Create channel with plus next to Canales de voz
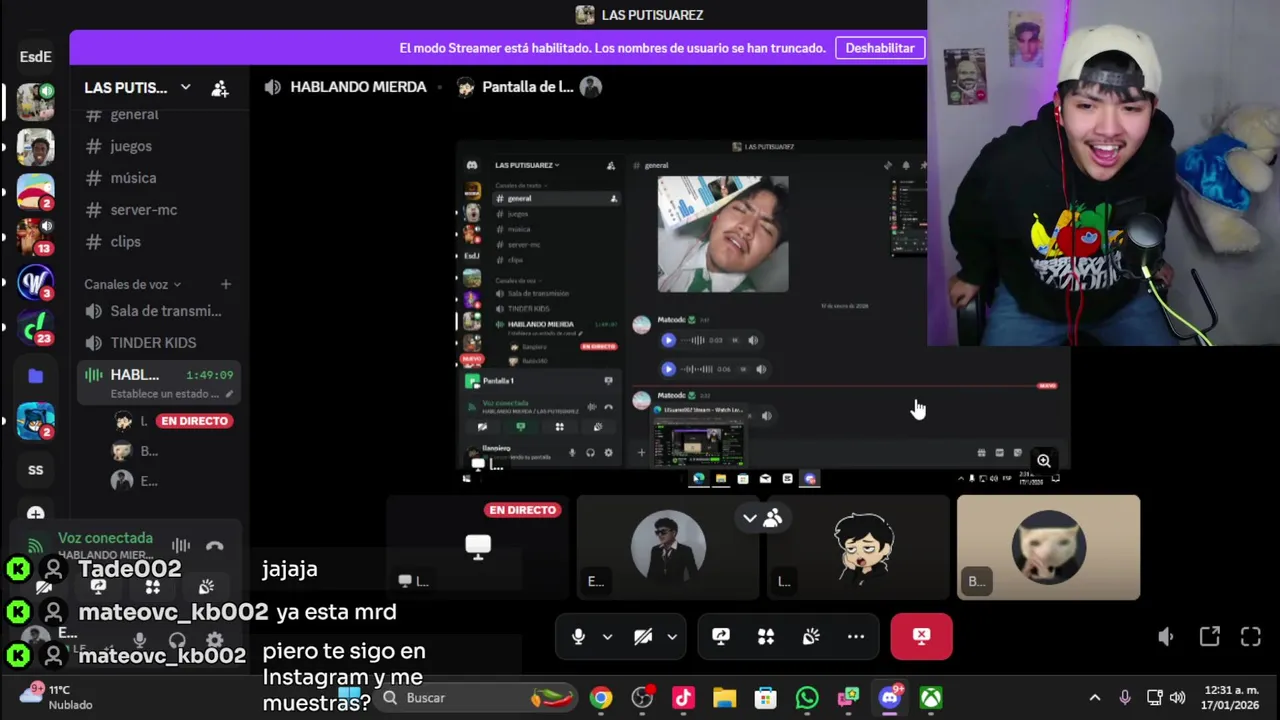The width and height of the screenshot is (1280, 720). 226,284
